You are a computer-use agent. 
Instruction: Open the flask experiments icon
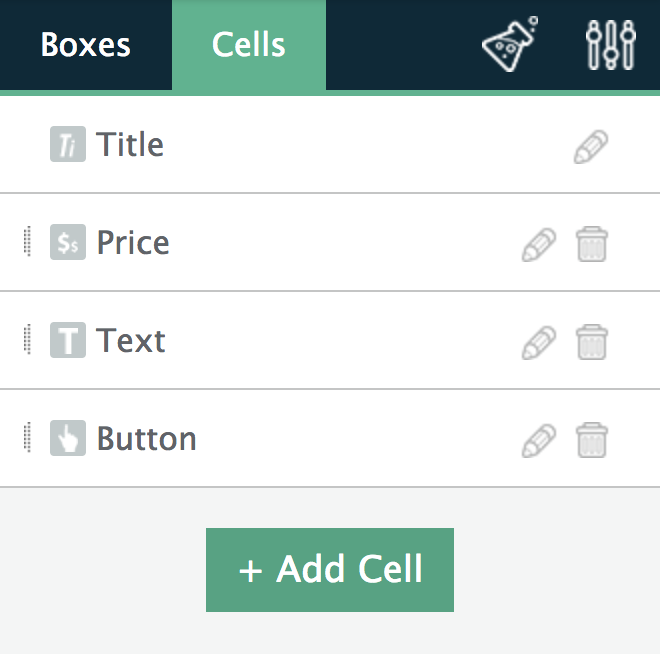(x=510, y=44)
